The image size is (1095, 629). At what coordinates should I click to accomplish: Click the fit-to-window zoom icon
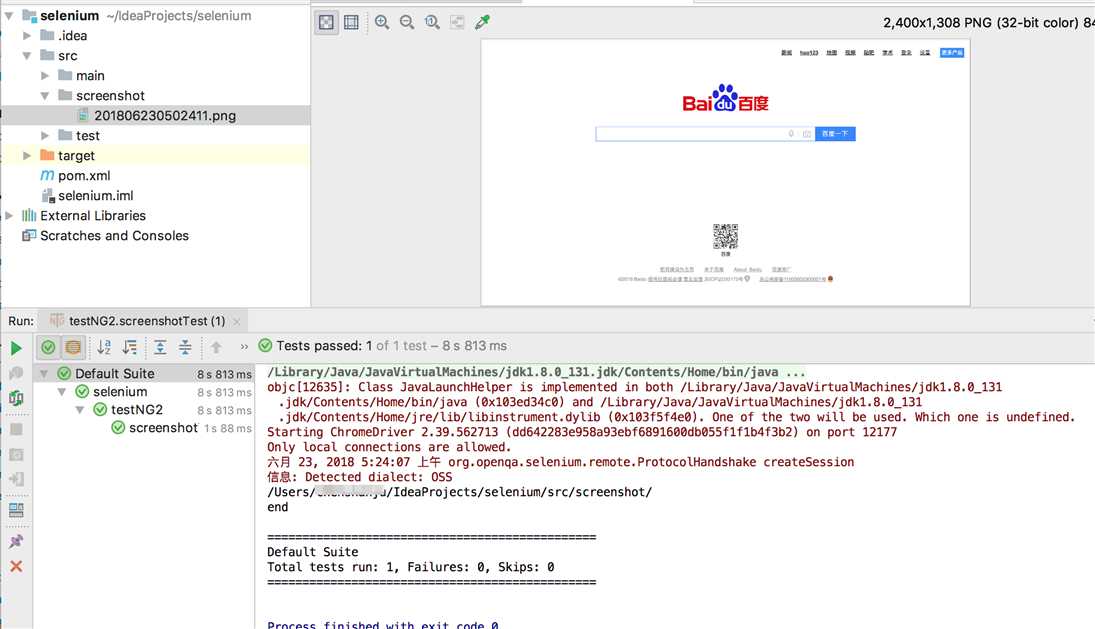tap(457, 22)
